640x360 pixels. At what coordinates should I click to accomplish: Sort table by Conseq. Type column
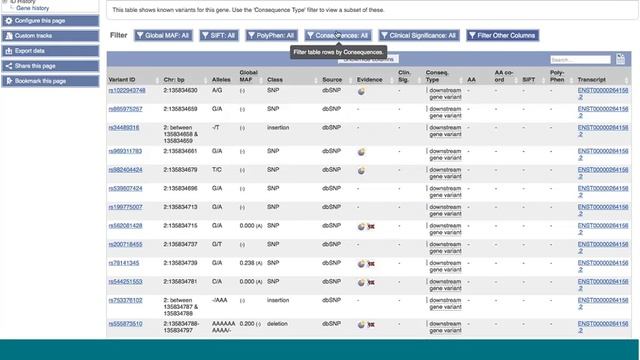[437, 76]
